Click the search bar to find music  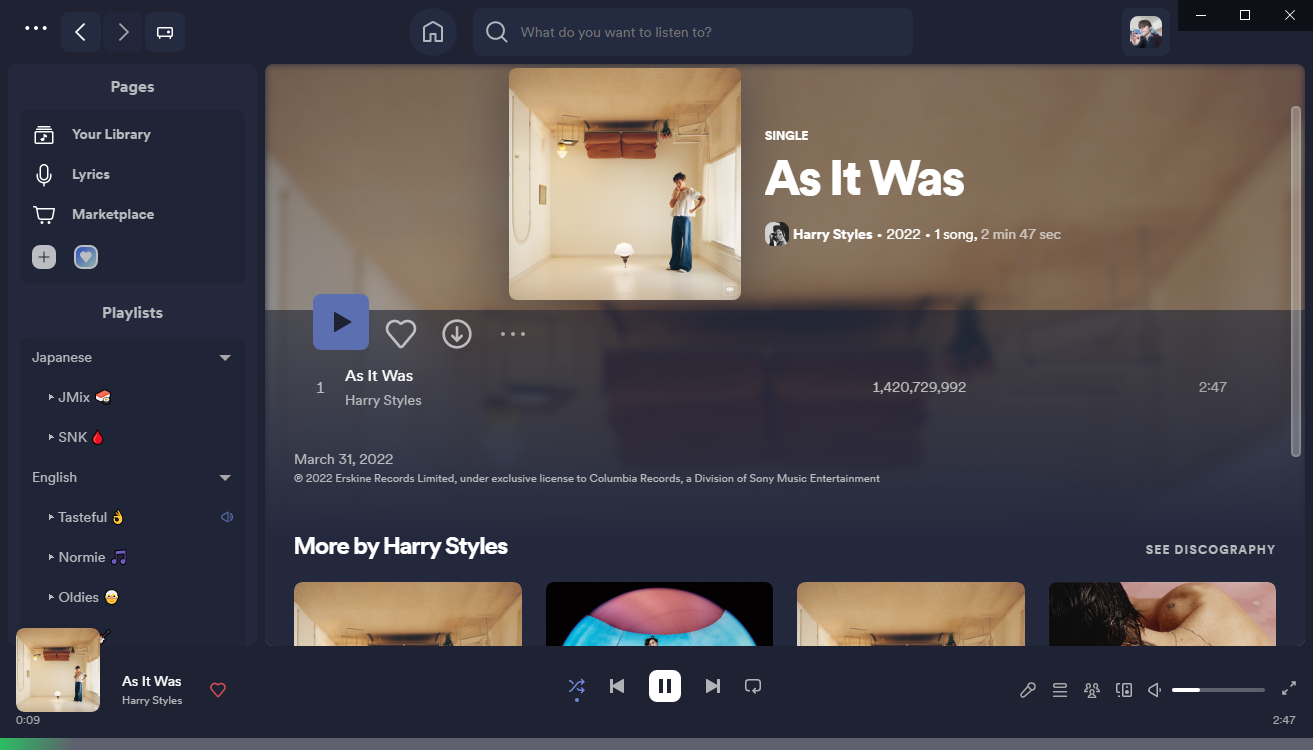click(693, 32)
